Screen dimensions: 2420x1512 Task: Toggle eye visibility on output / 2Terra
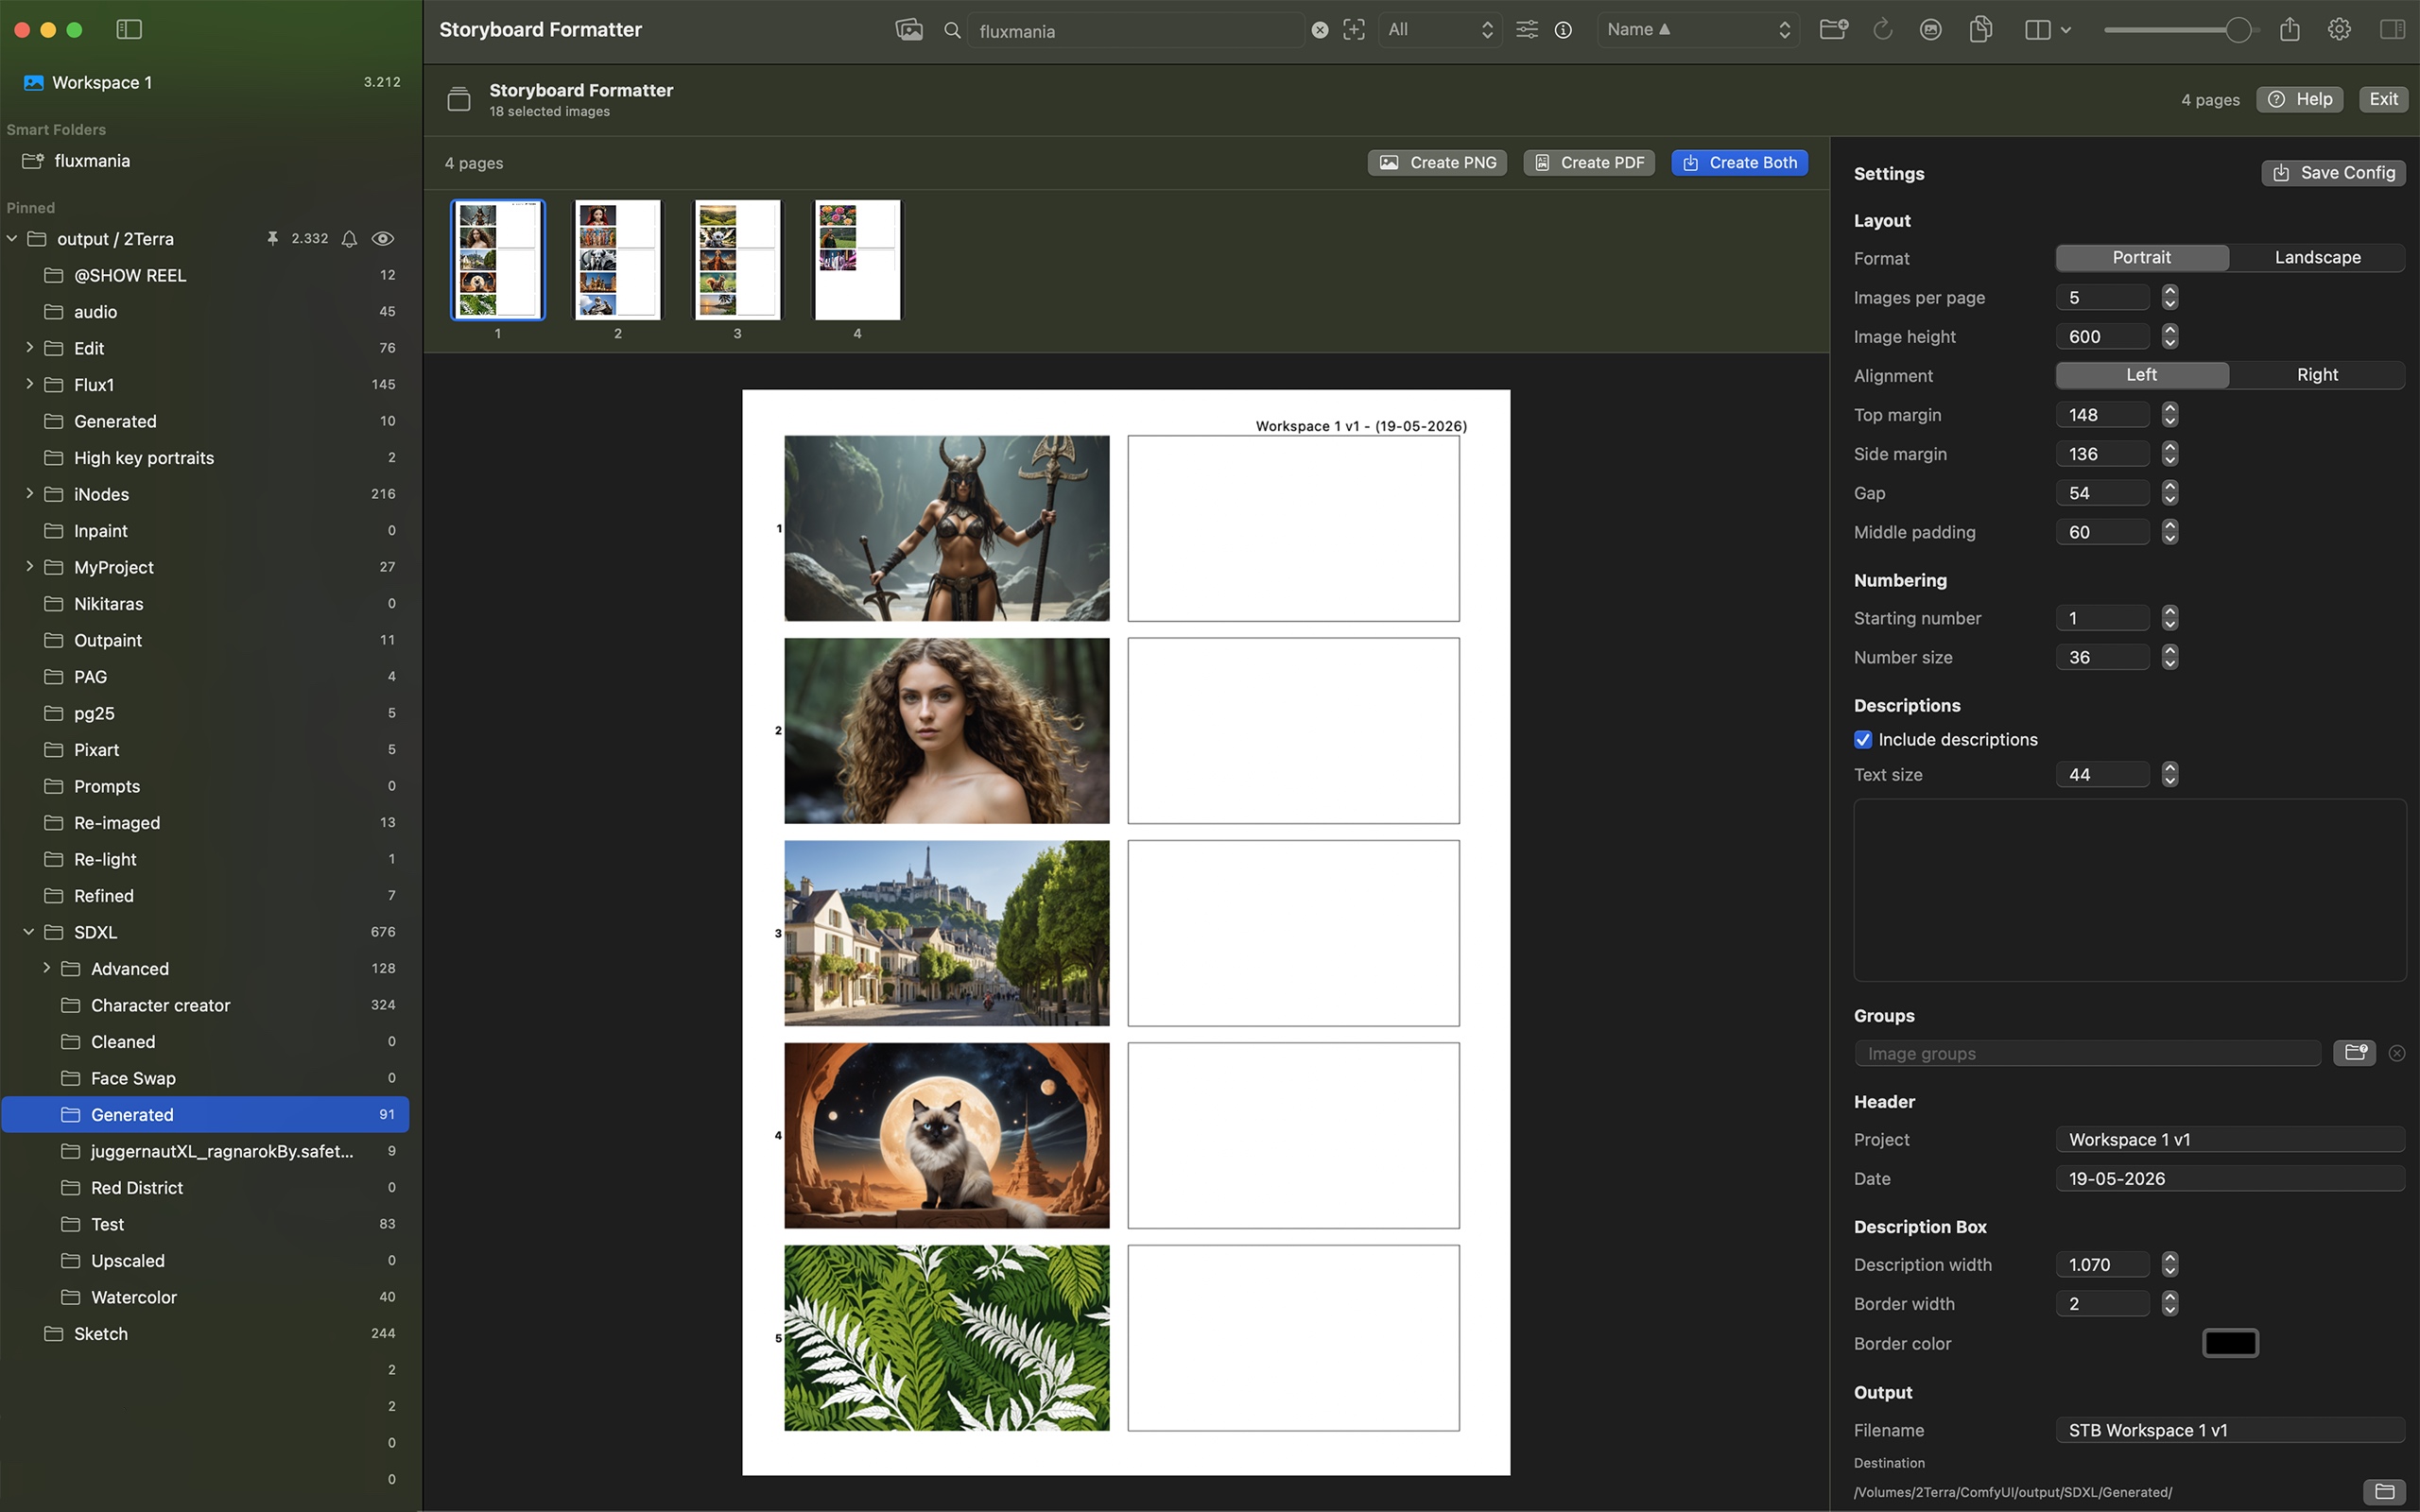click(x=383, y=239)
